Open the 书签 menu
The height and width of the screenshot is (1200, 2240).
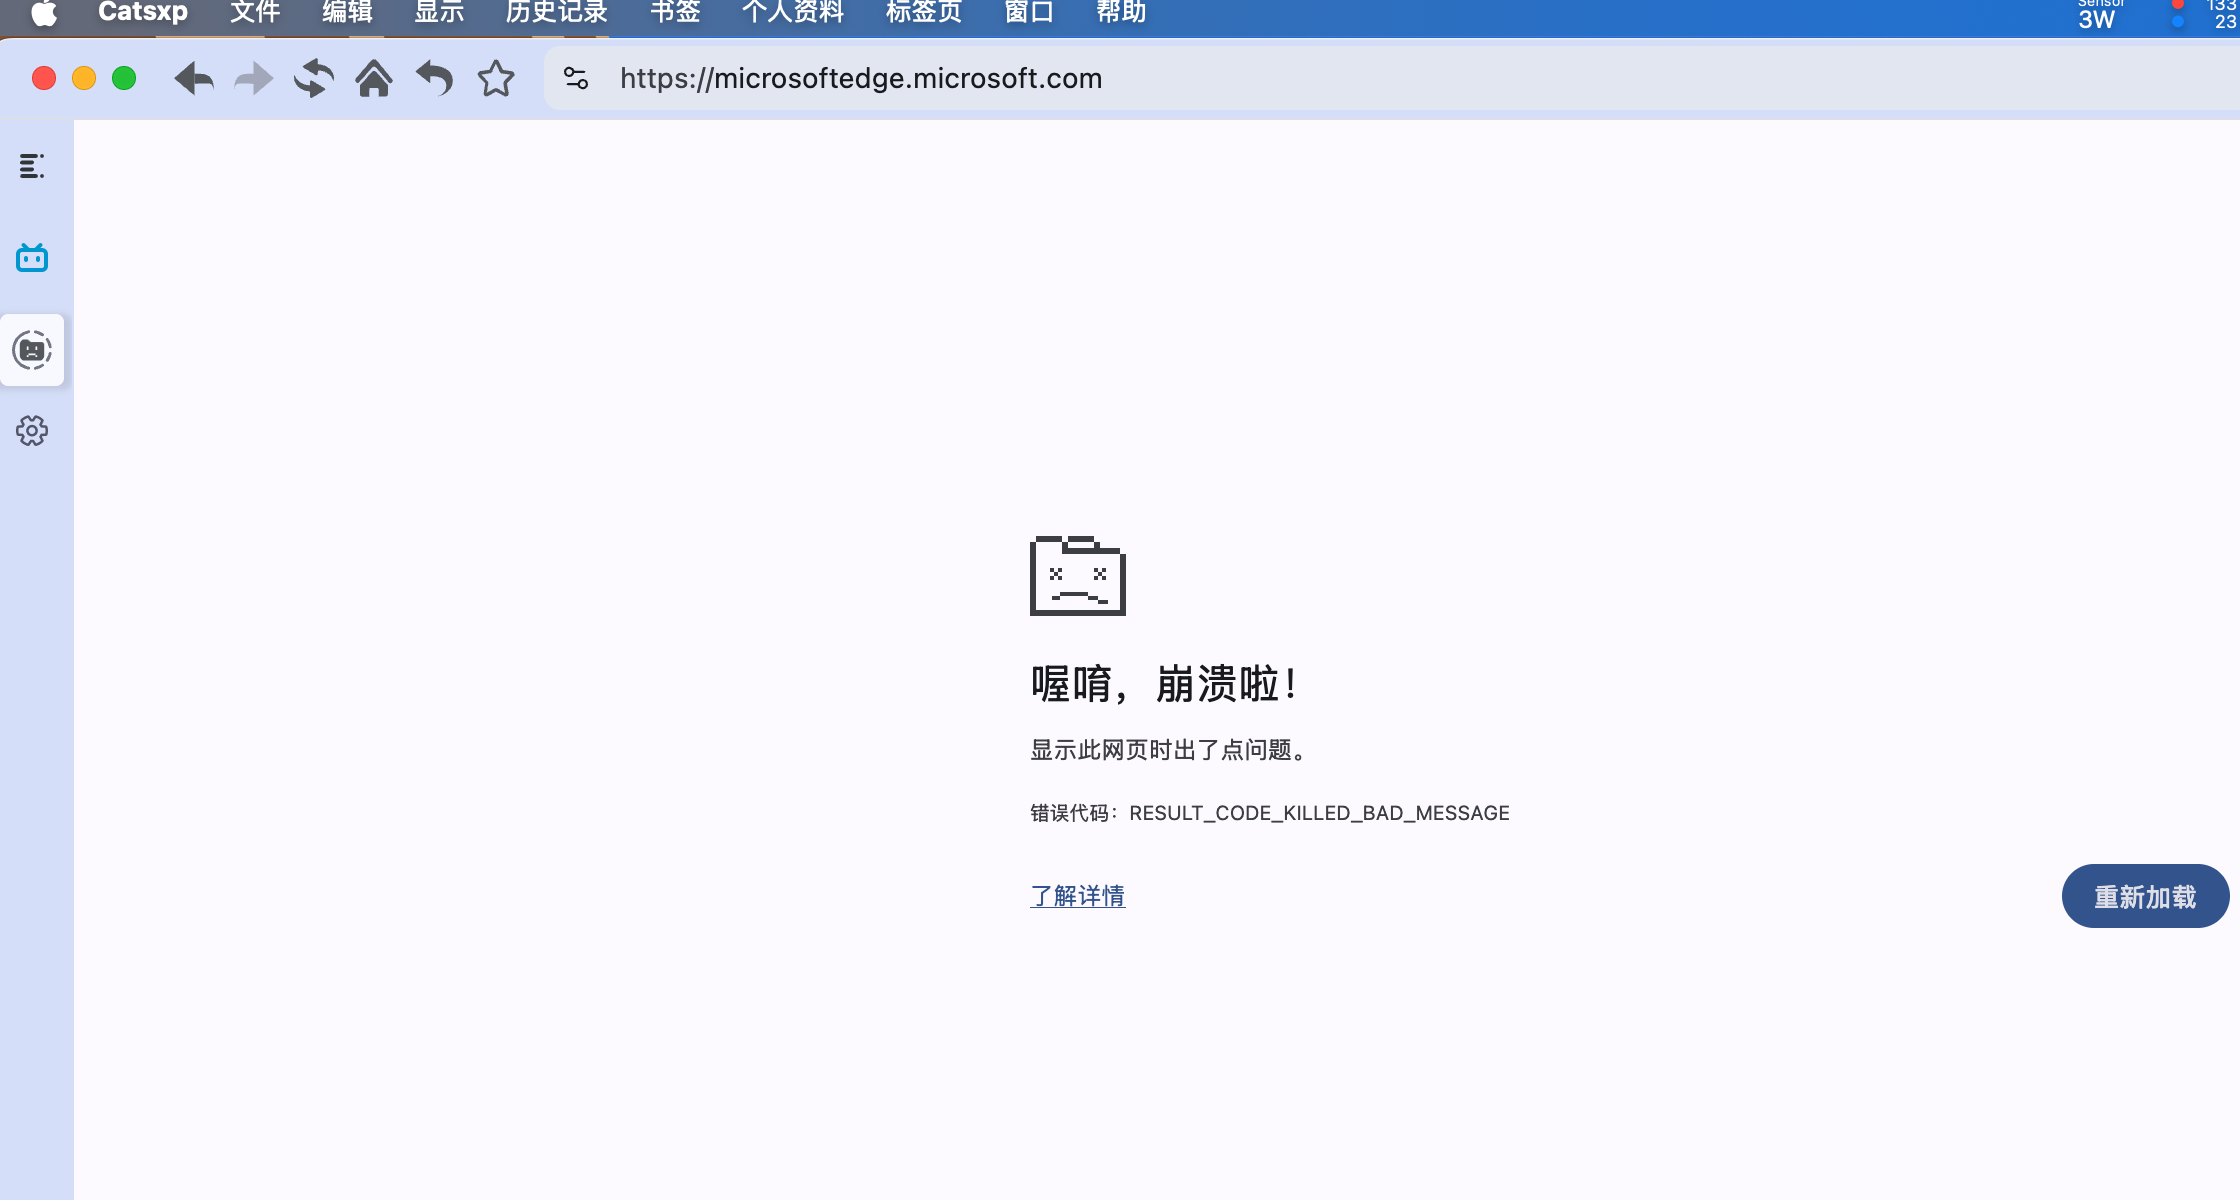pyautogui.click(x=675, y=12)
